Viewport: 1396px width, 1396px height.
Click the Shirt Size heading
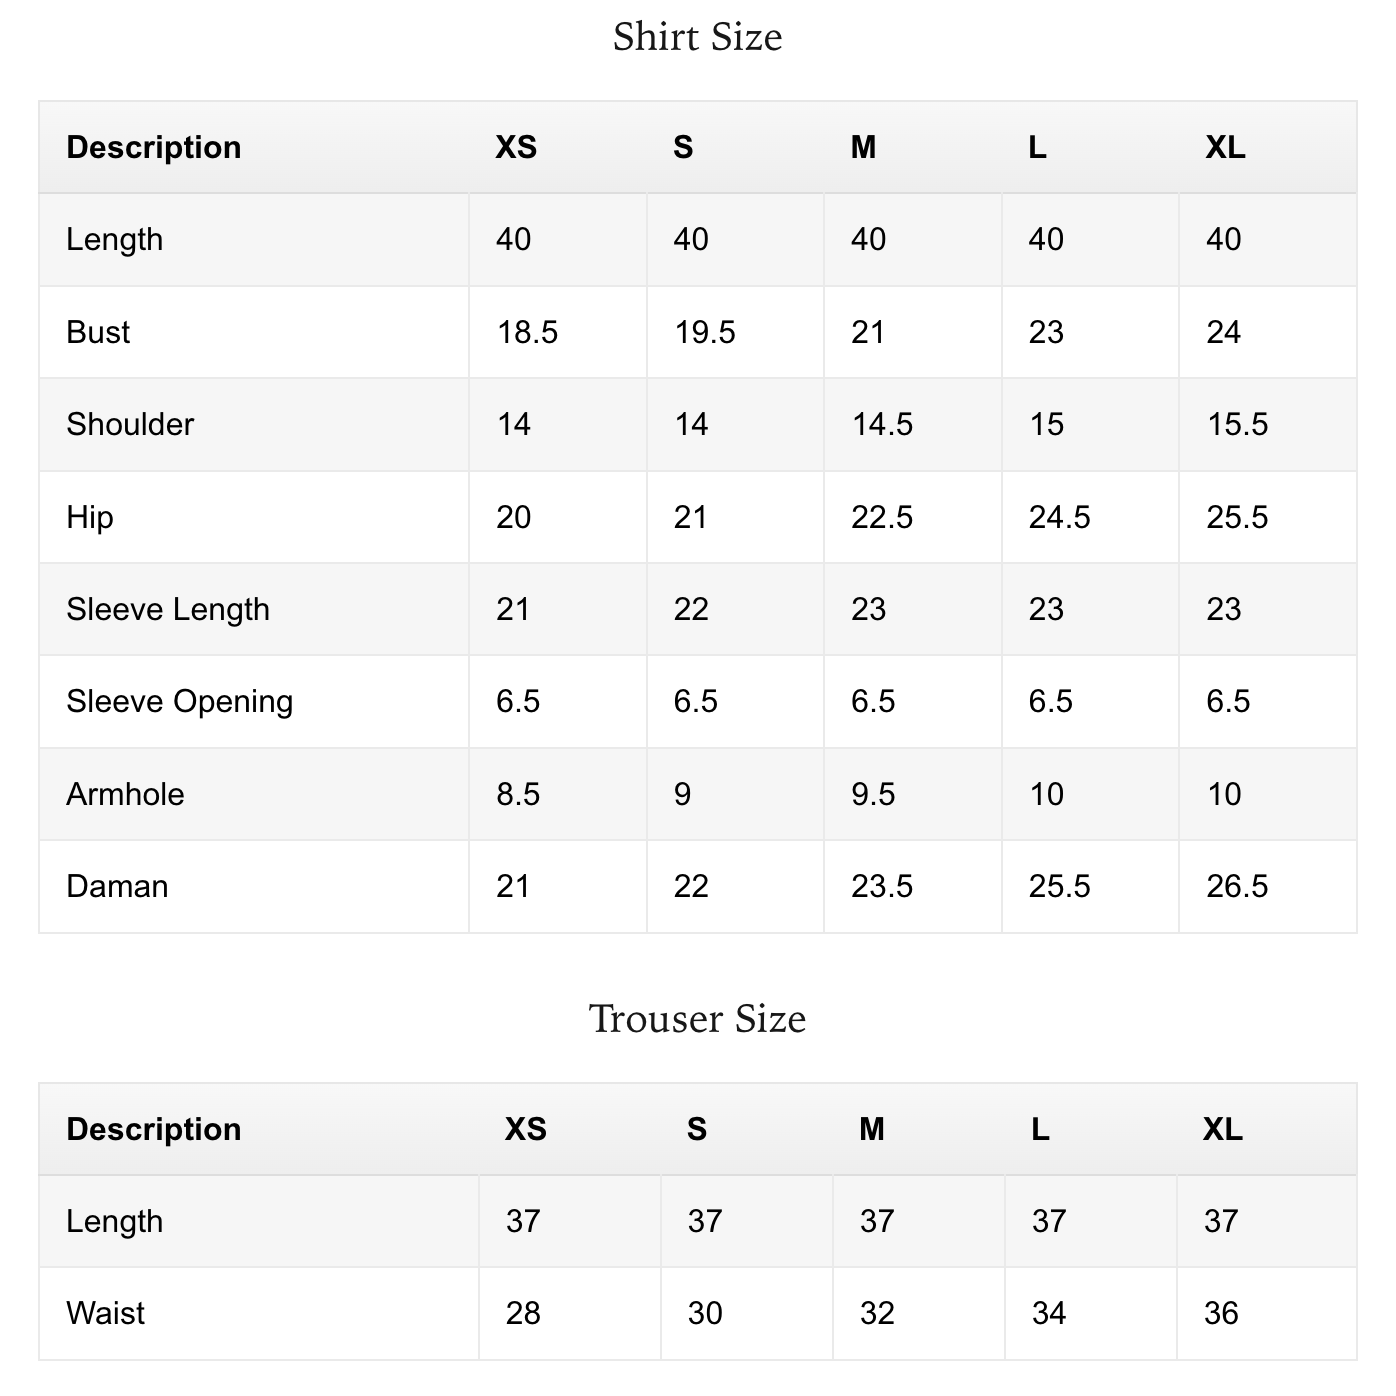(x=697, y=38)
